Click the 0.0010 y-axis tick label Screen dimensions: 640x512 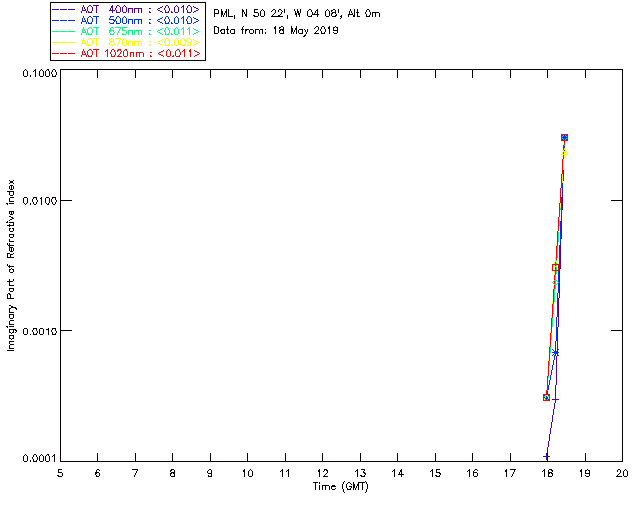click(x=39, y=331)
